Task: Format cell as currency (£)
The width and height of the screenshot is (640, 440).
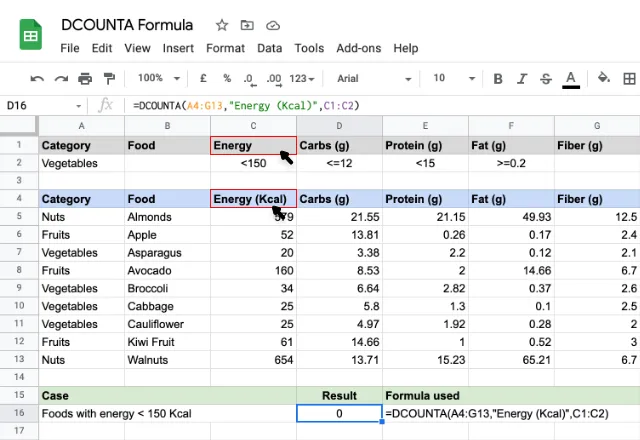Action: (x=203, y=78)
